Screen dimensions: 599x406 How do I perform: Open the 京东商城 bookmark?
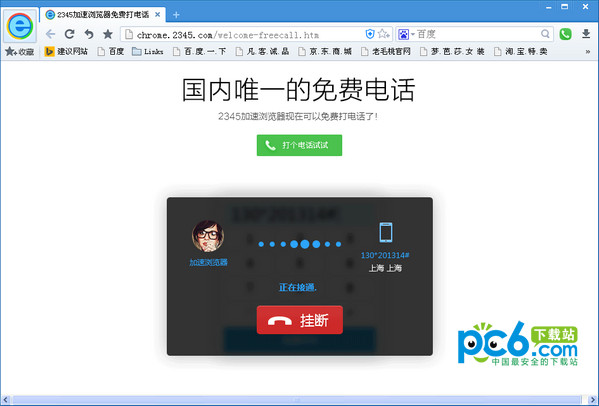[x=325, y=52]
